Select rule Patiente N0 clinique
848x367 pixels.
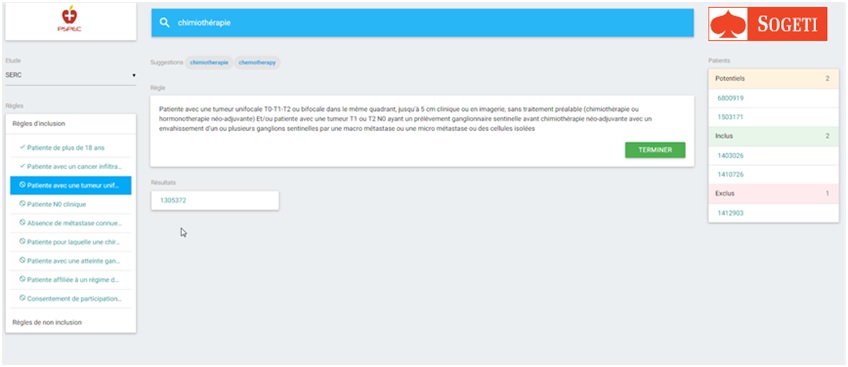click(x=71, y=204)
